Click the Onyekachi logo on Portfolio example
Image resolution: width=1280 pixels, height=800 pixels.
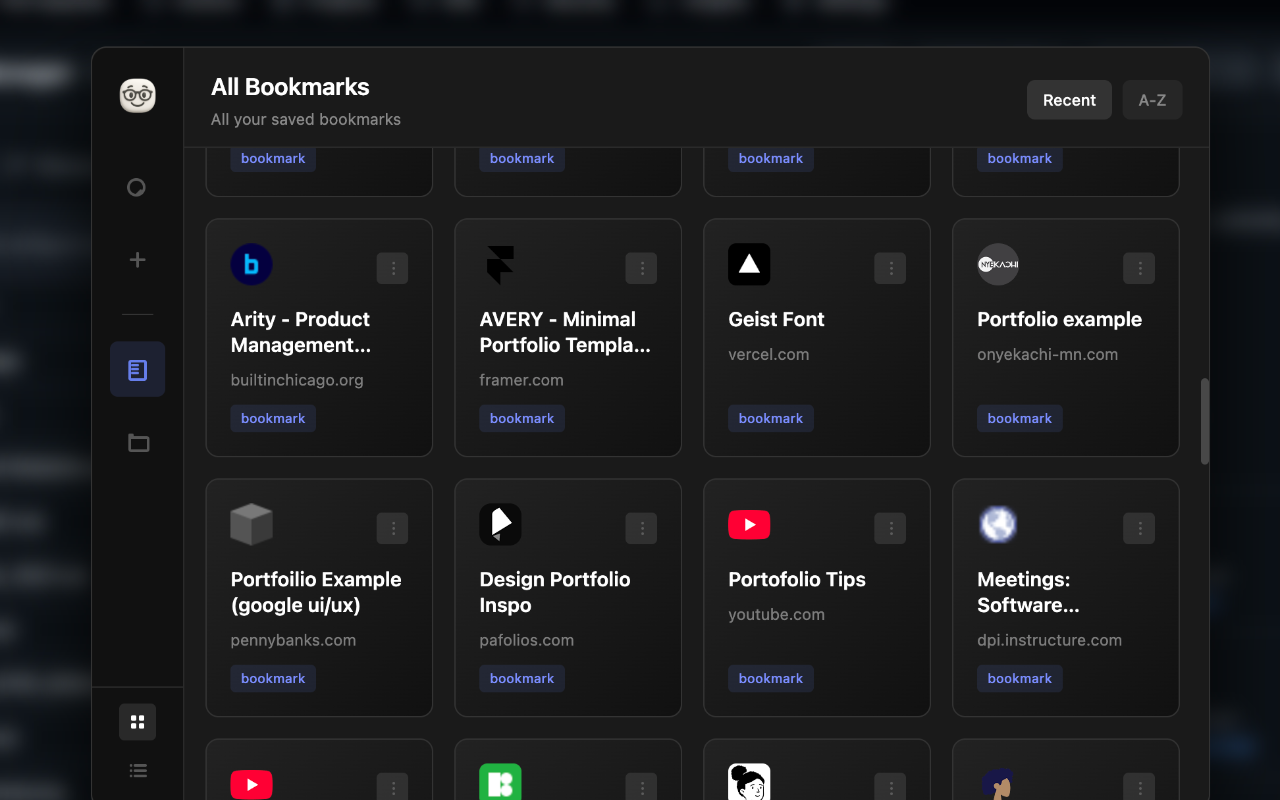[x=998, y=265]
